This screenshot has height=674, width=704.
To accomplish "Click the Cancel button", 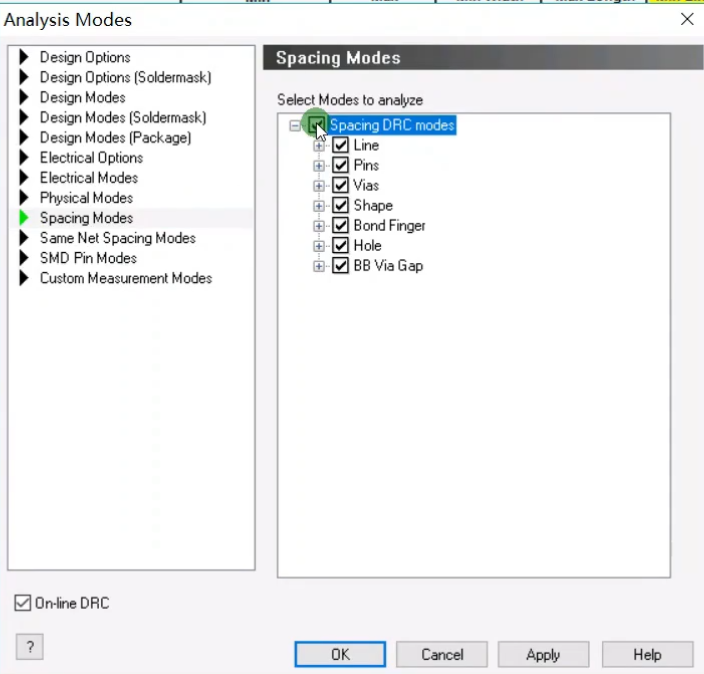I will (x=442, y=654).
